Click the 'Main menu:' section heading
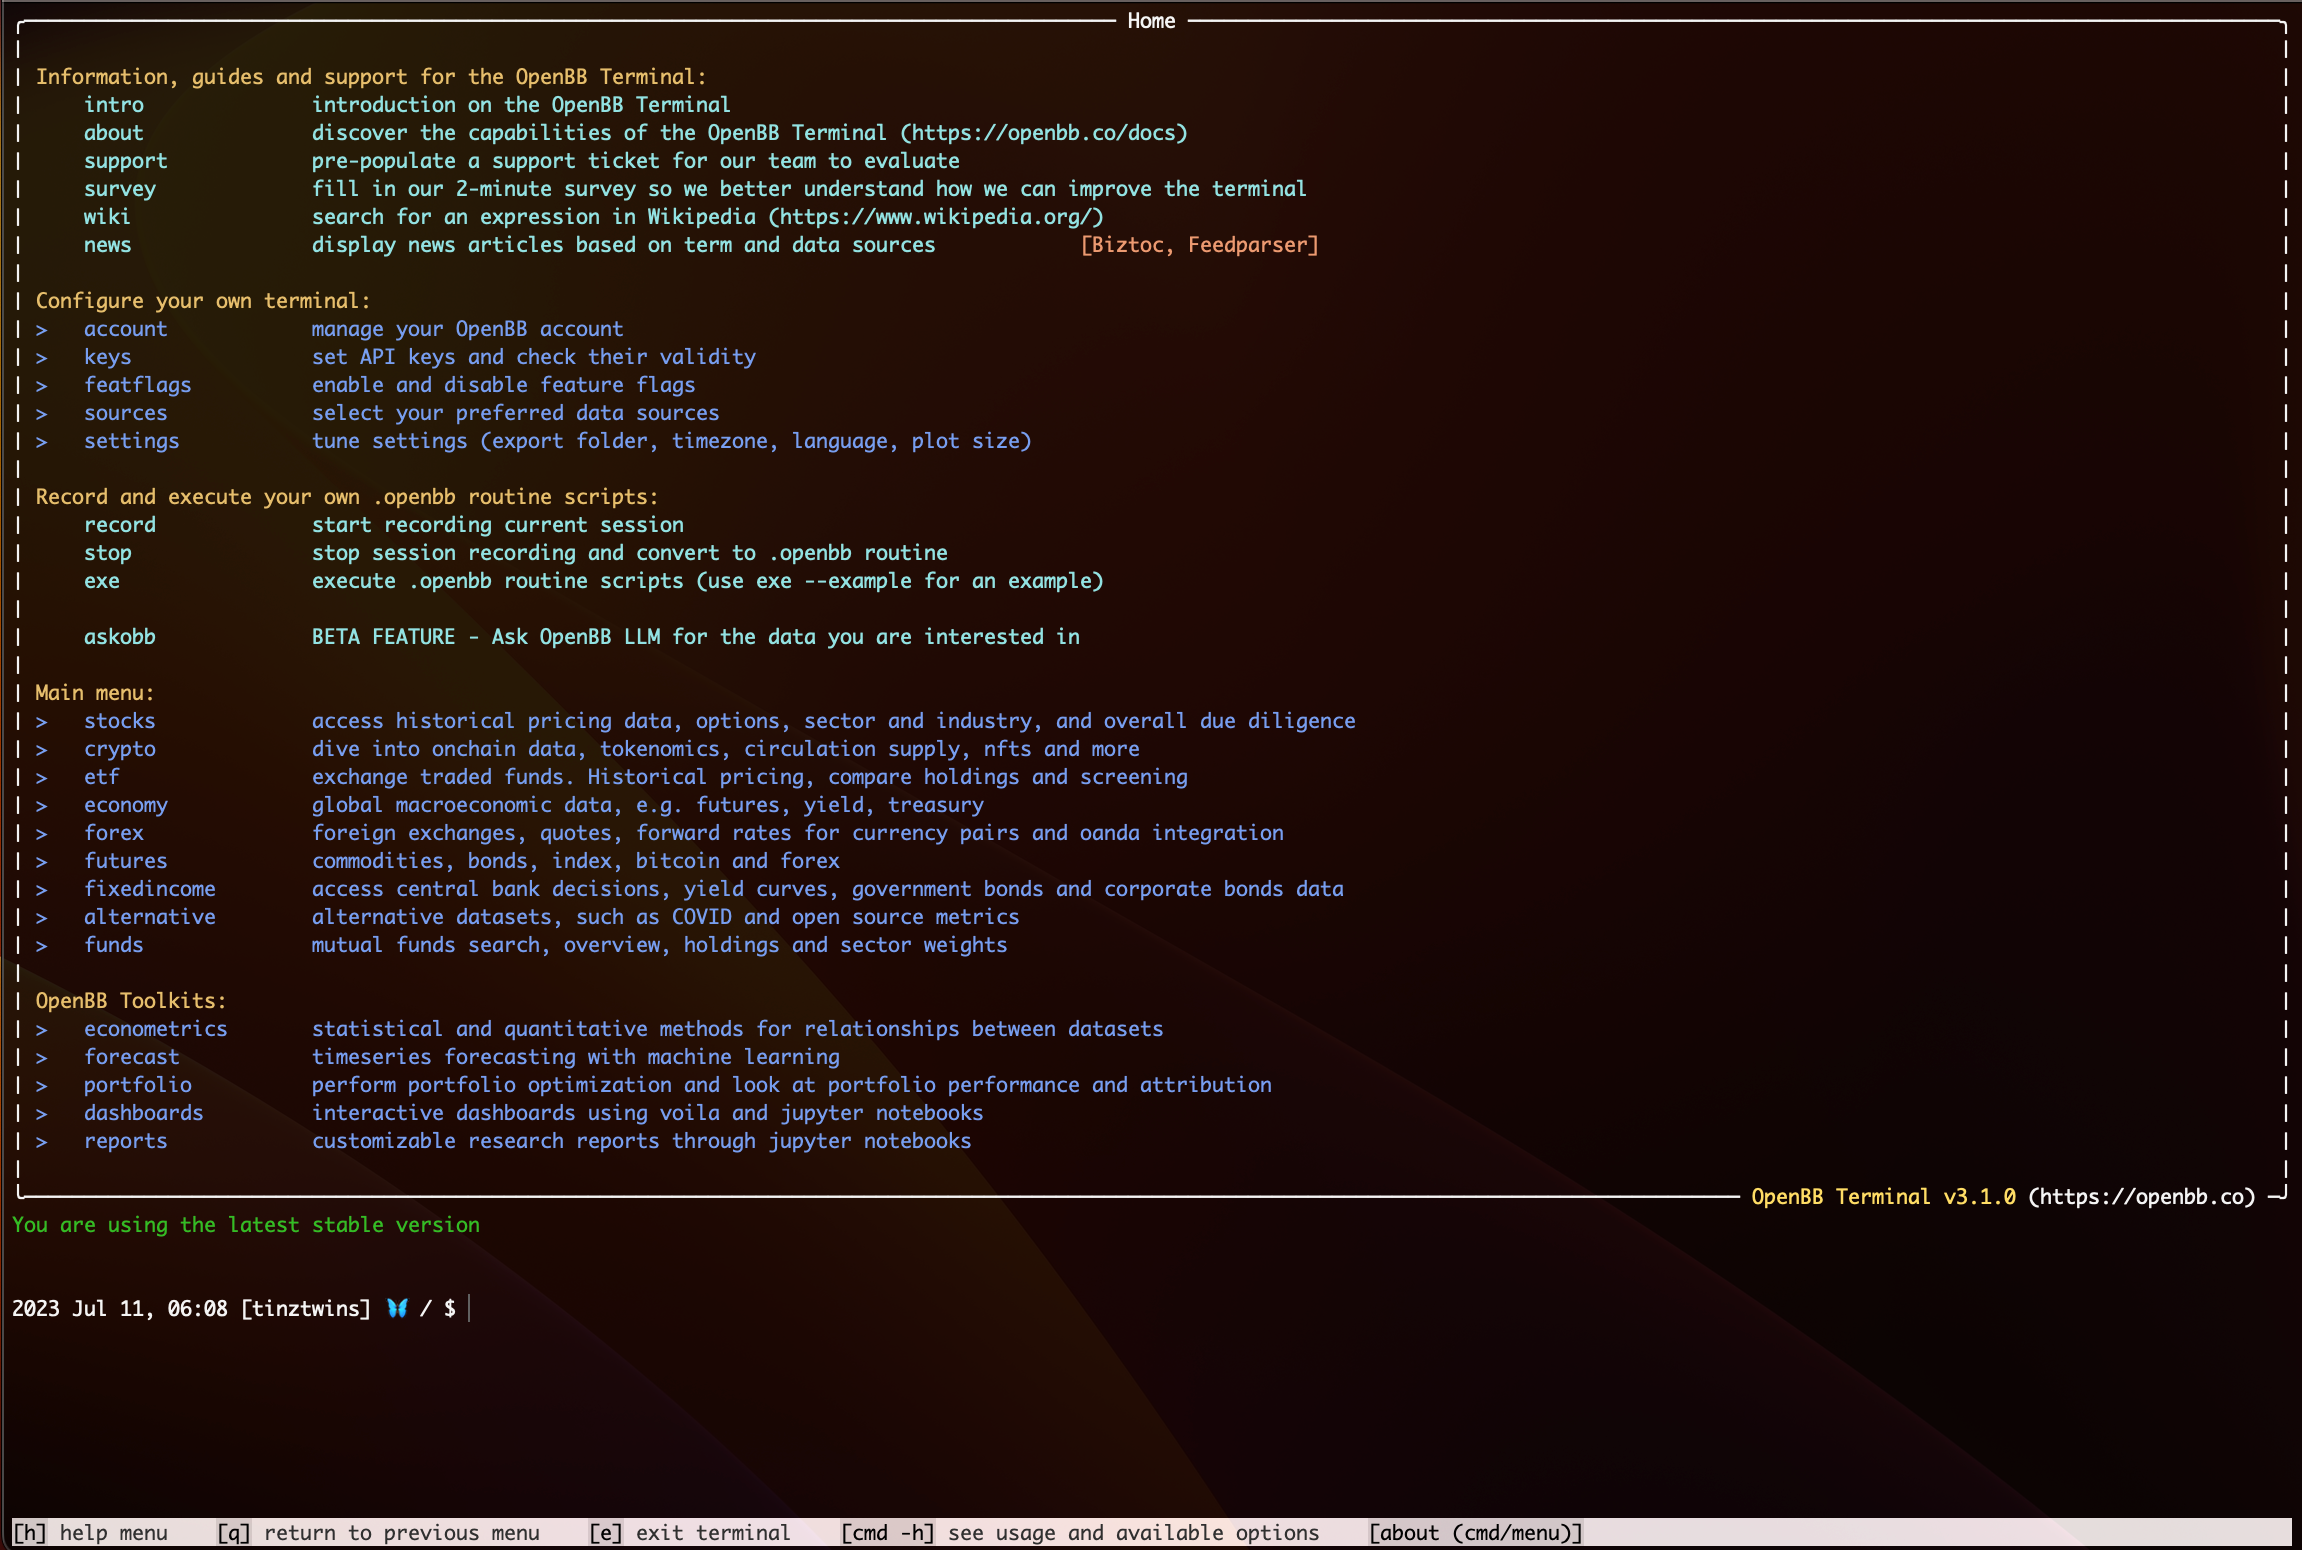The height and width of the screenshot is (1550, 2302). coord(95,693)
